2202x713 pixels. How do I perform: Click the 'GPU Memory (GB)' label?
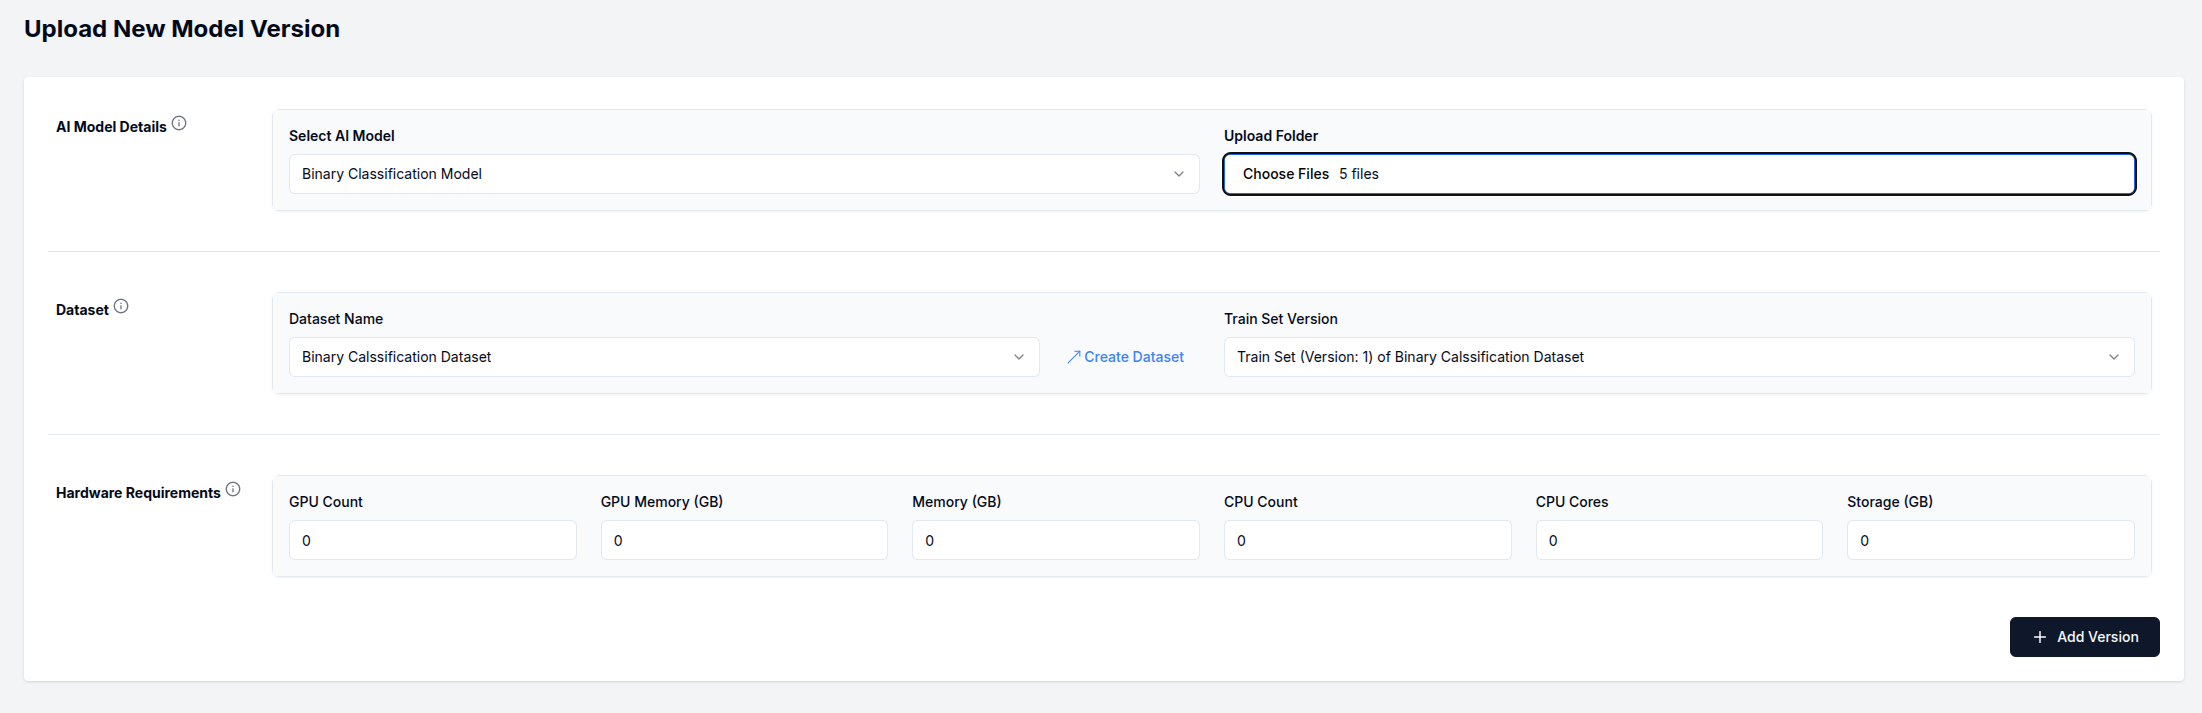(x=662, y=502)
